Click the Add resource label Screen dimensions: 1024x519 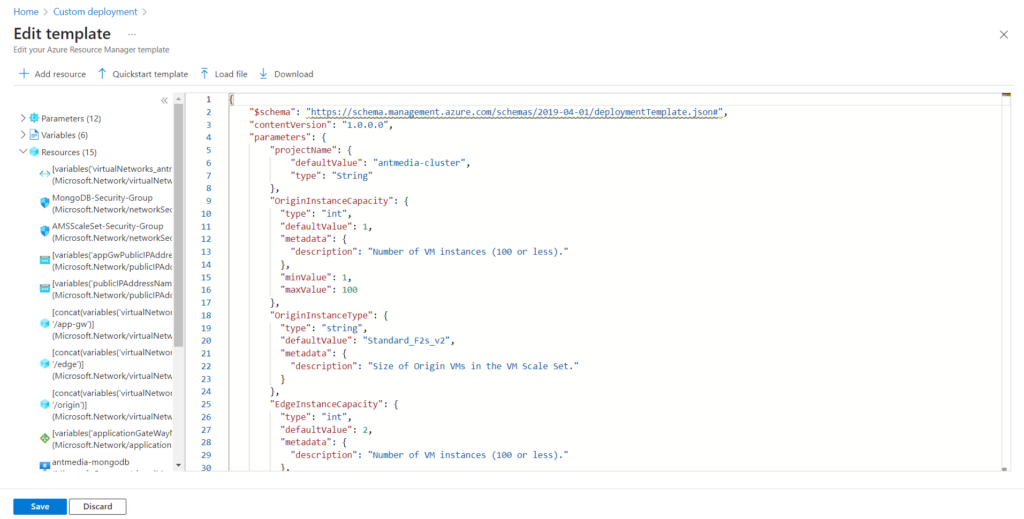(x=60, y=74)
